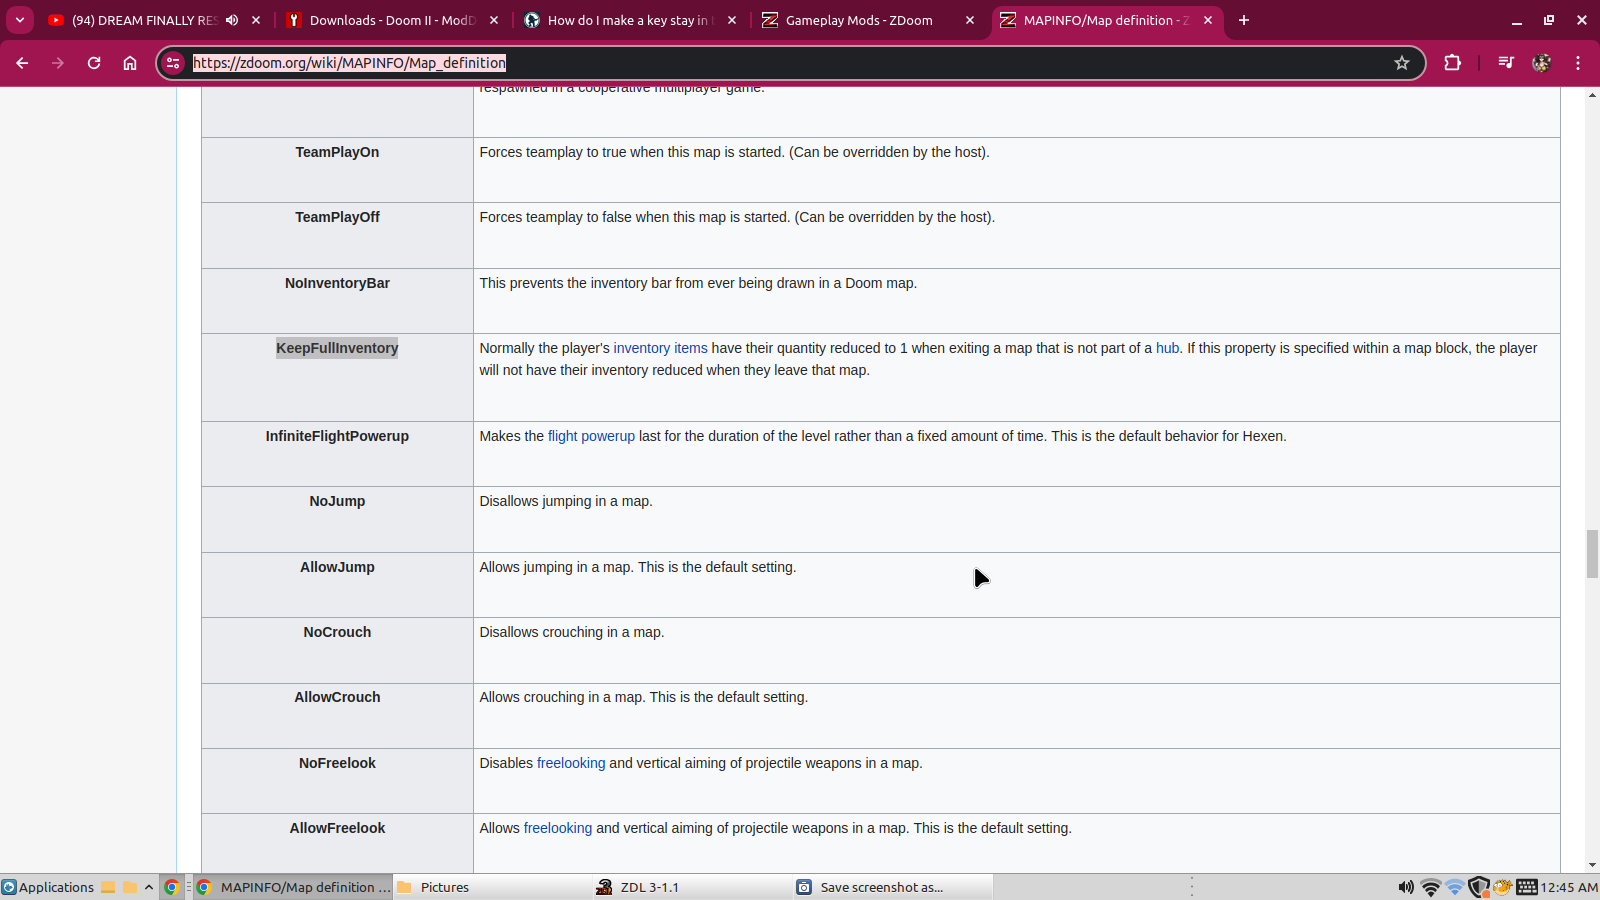
Task: Open the Chrome profile avatar
Action: 1542,63
